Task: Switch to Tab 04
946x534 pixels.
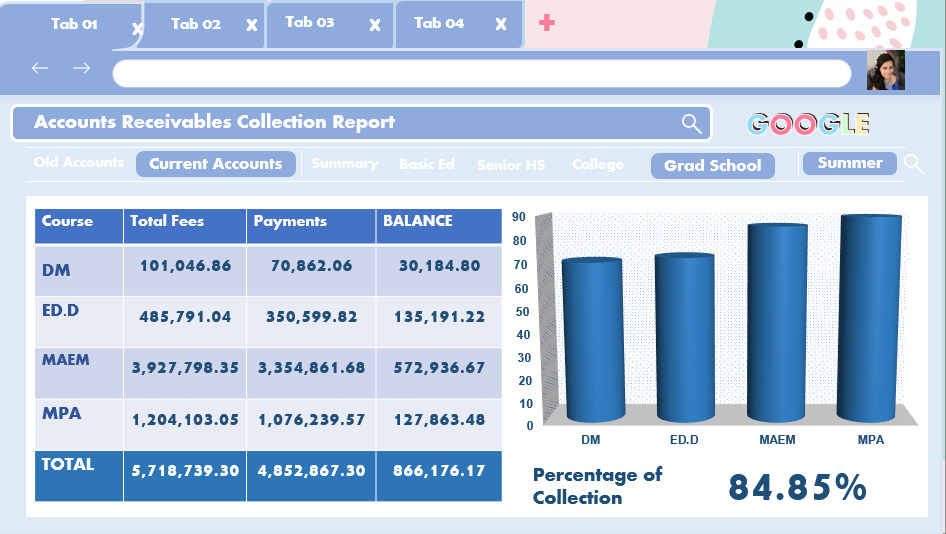Action: click(439, 23)
